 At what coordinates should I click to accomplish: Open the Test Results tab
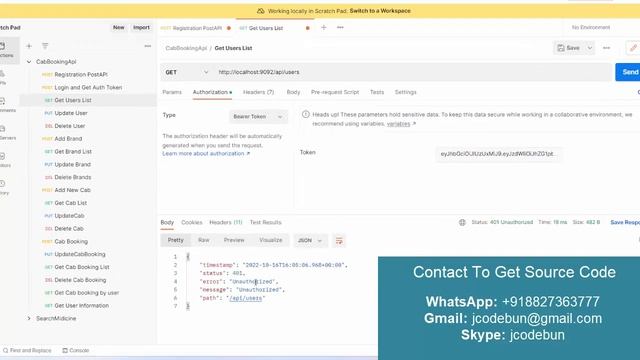click(x=265, y=222)
